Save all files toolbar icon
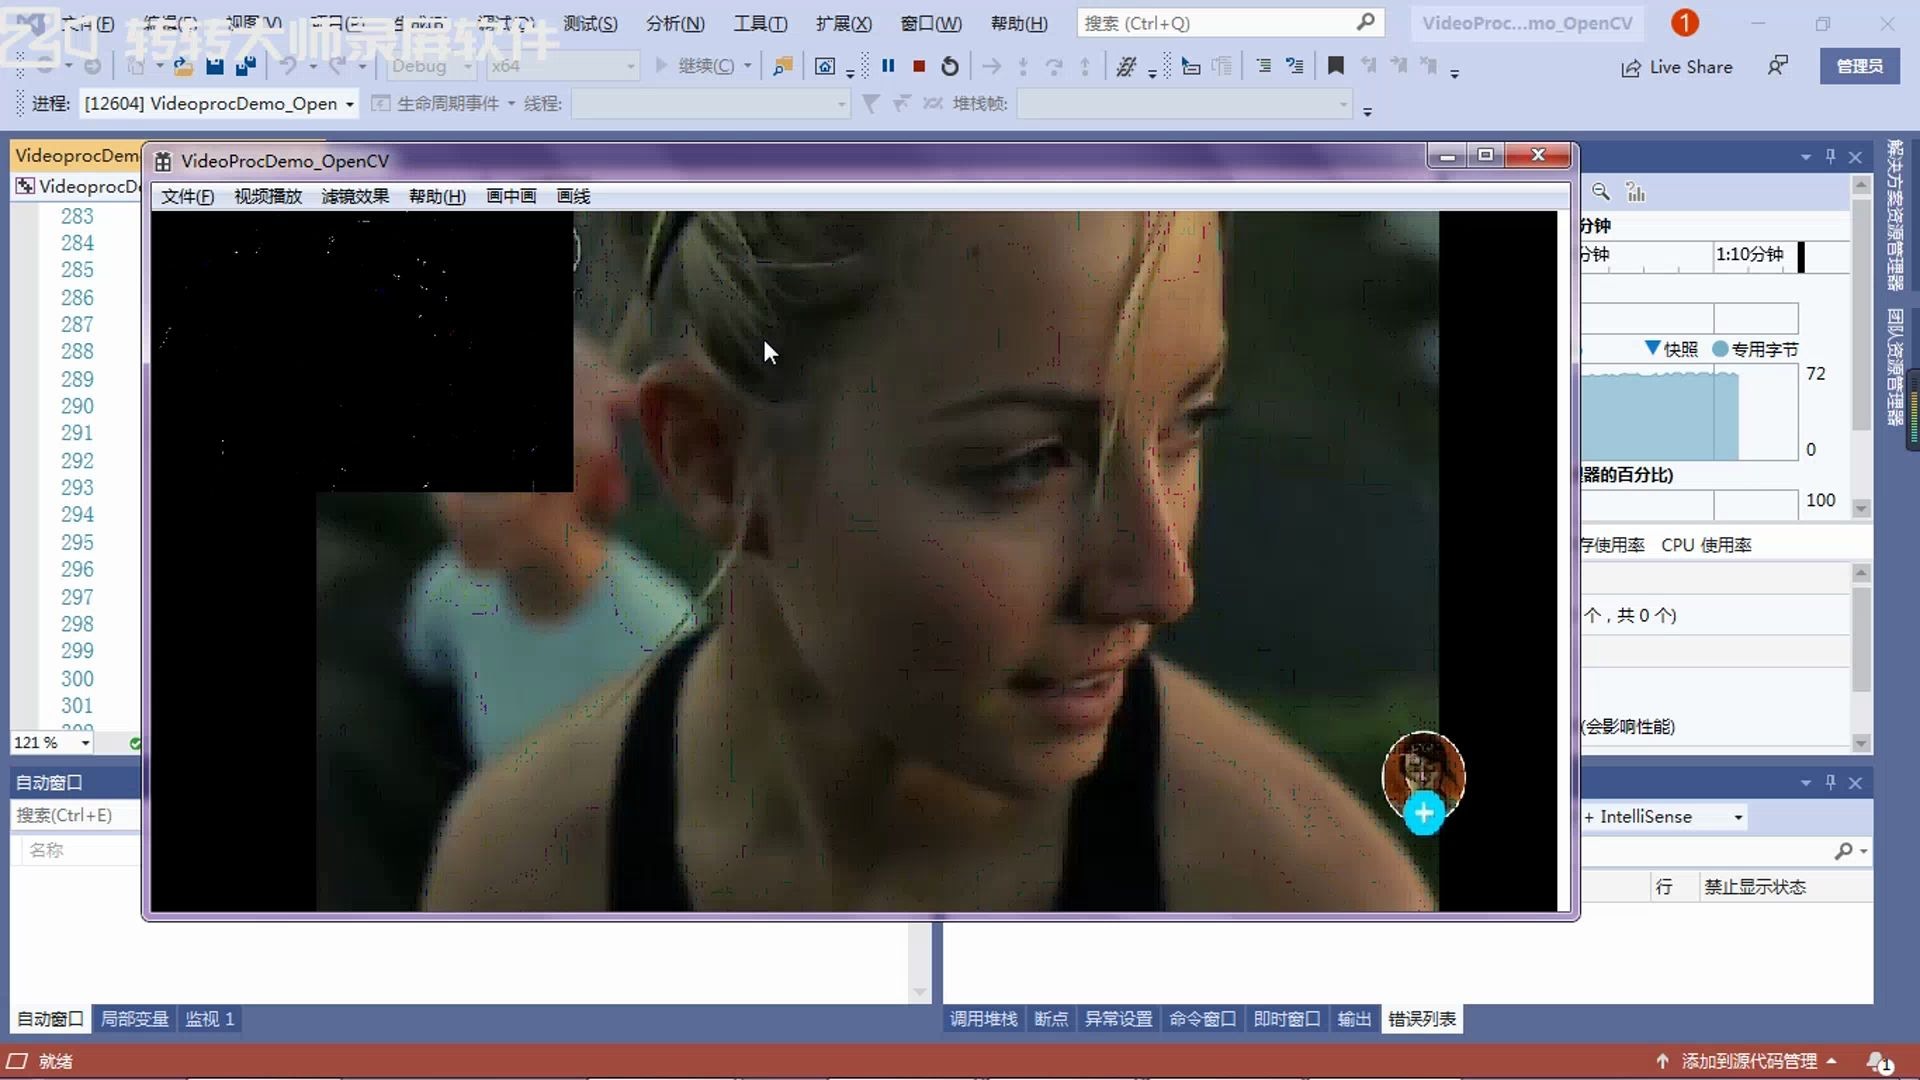This screenshot has height=1080, width=1920. point(246,66)
